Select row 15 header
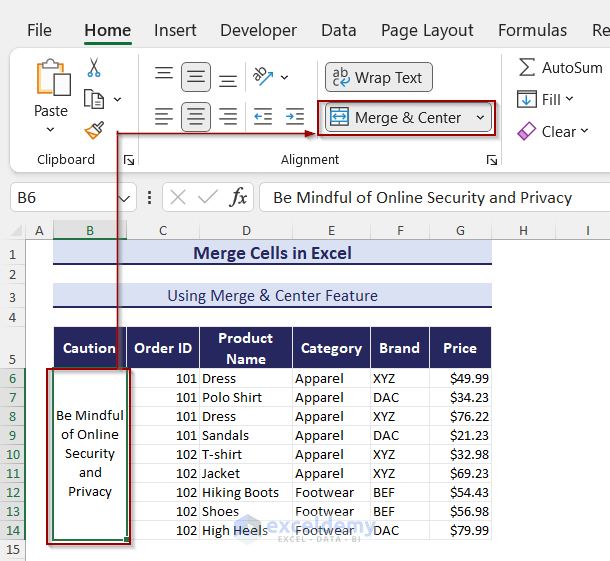The height and width of the screenshot is (561, 610). [12, 549]
